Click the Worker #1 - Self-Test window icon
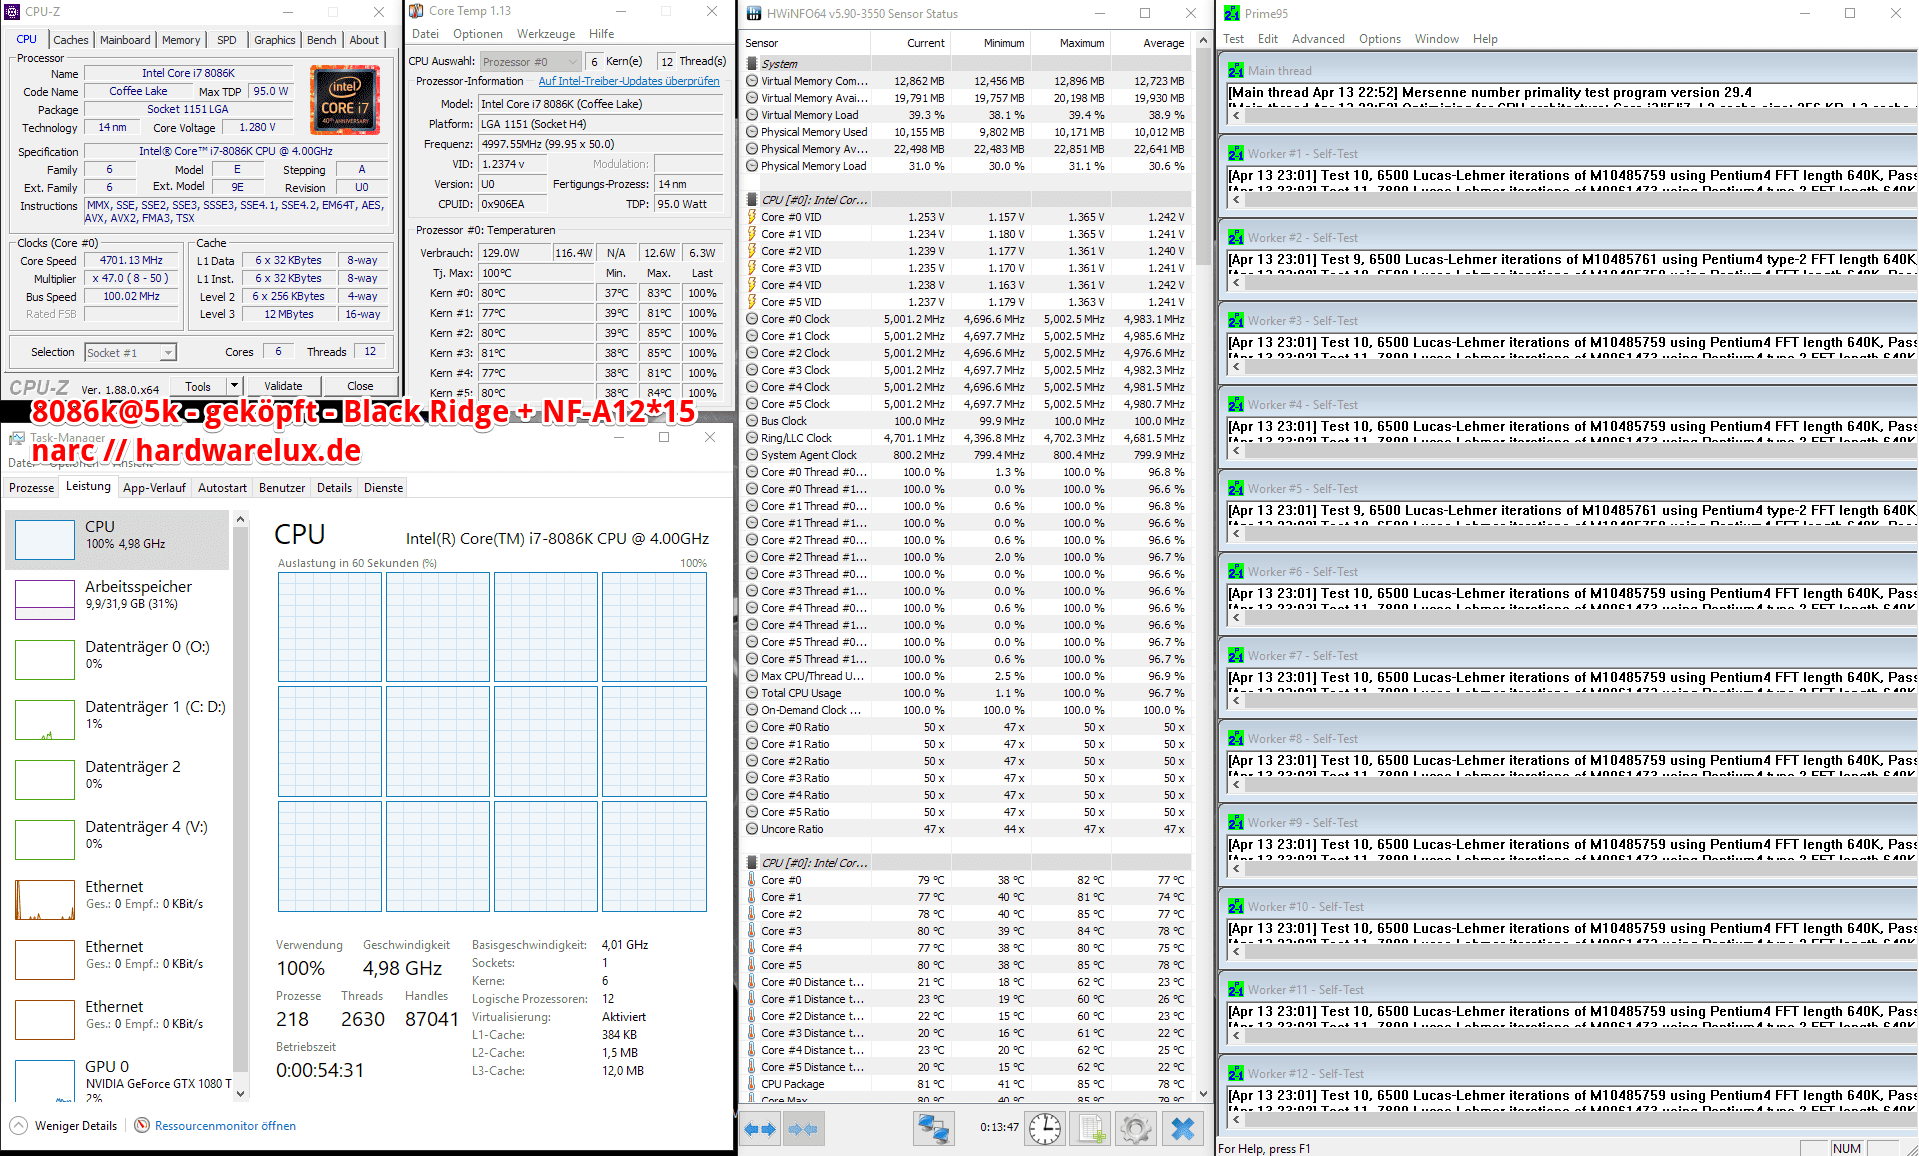This screenshot has width=1919, height=1156. click(x=1236, y=154)
